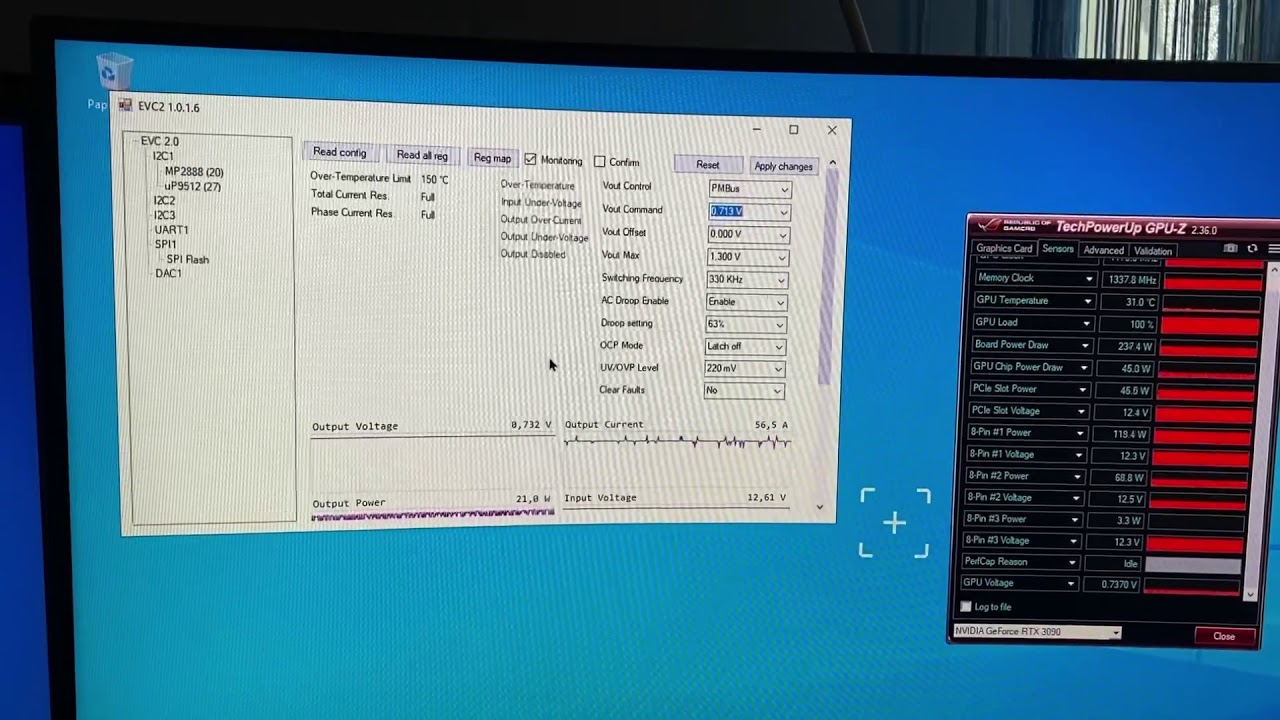The image size is (1280, 720).
Task: Click the Output Current graph in EVC2
Action: point(677,441)
